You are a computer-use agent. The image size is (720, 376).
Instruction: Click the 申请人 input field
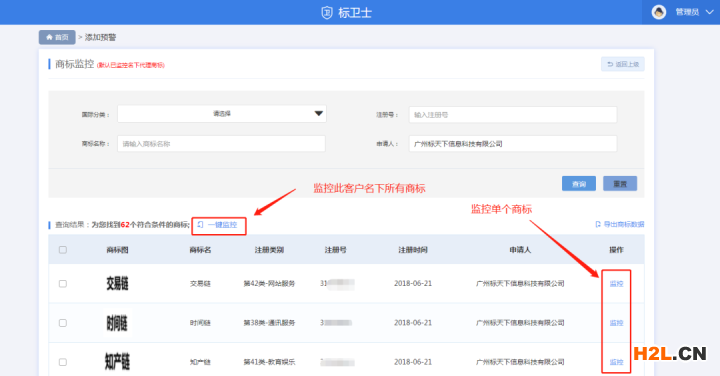(x=513, y=144)
